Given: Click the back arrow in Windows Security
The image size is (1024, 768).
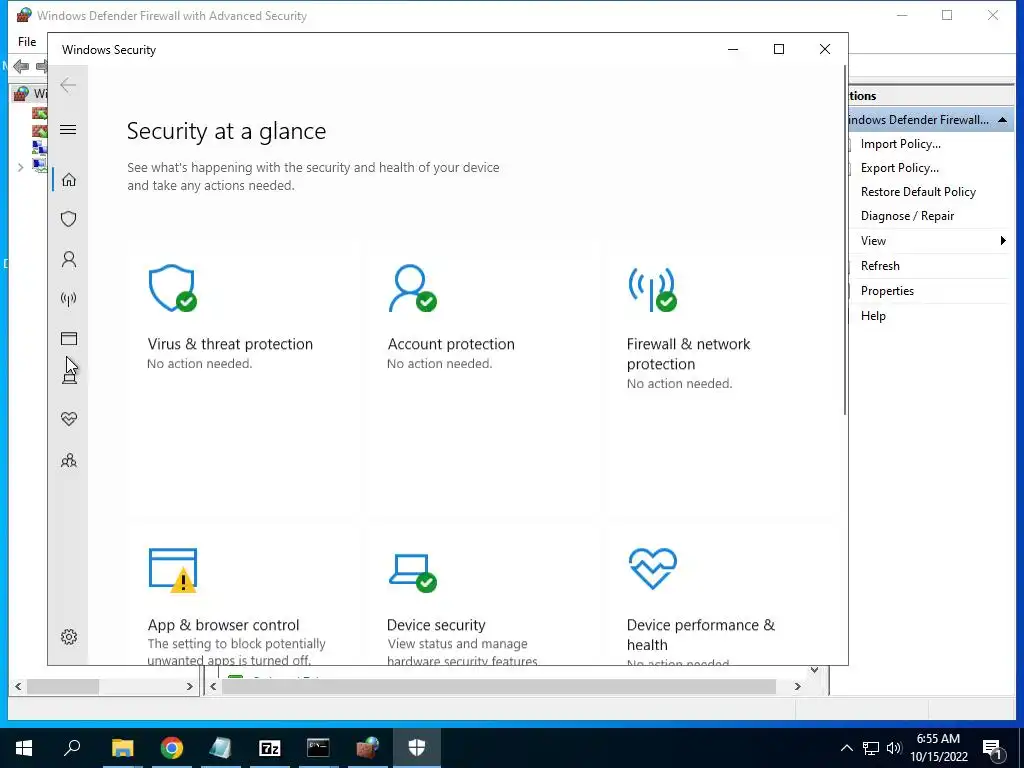Looking at the screenshot, I should [x=68, y=85].
